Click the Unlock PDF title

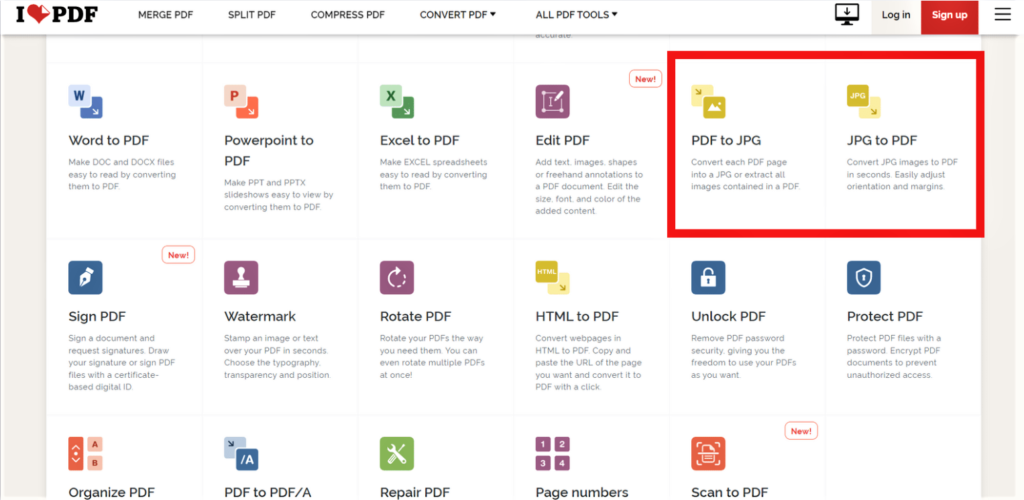point(728,317)
